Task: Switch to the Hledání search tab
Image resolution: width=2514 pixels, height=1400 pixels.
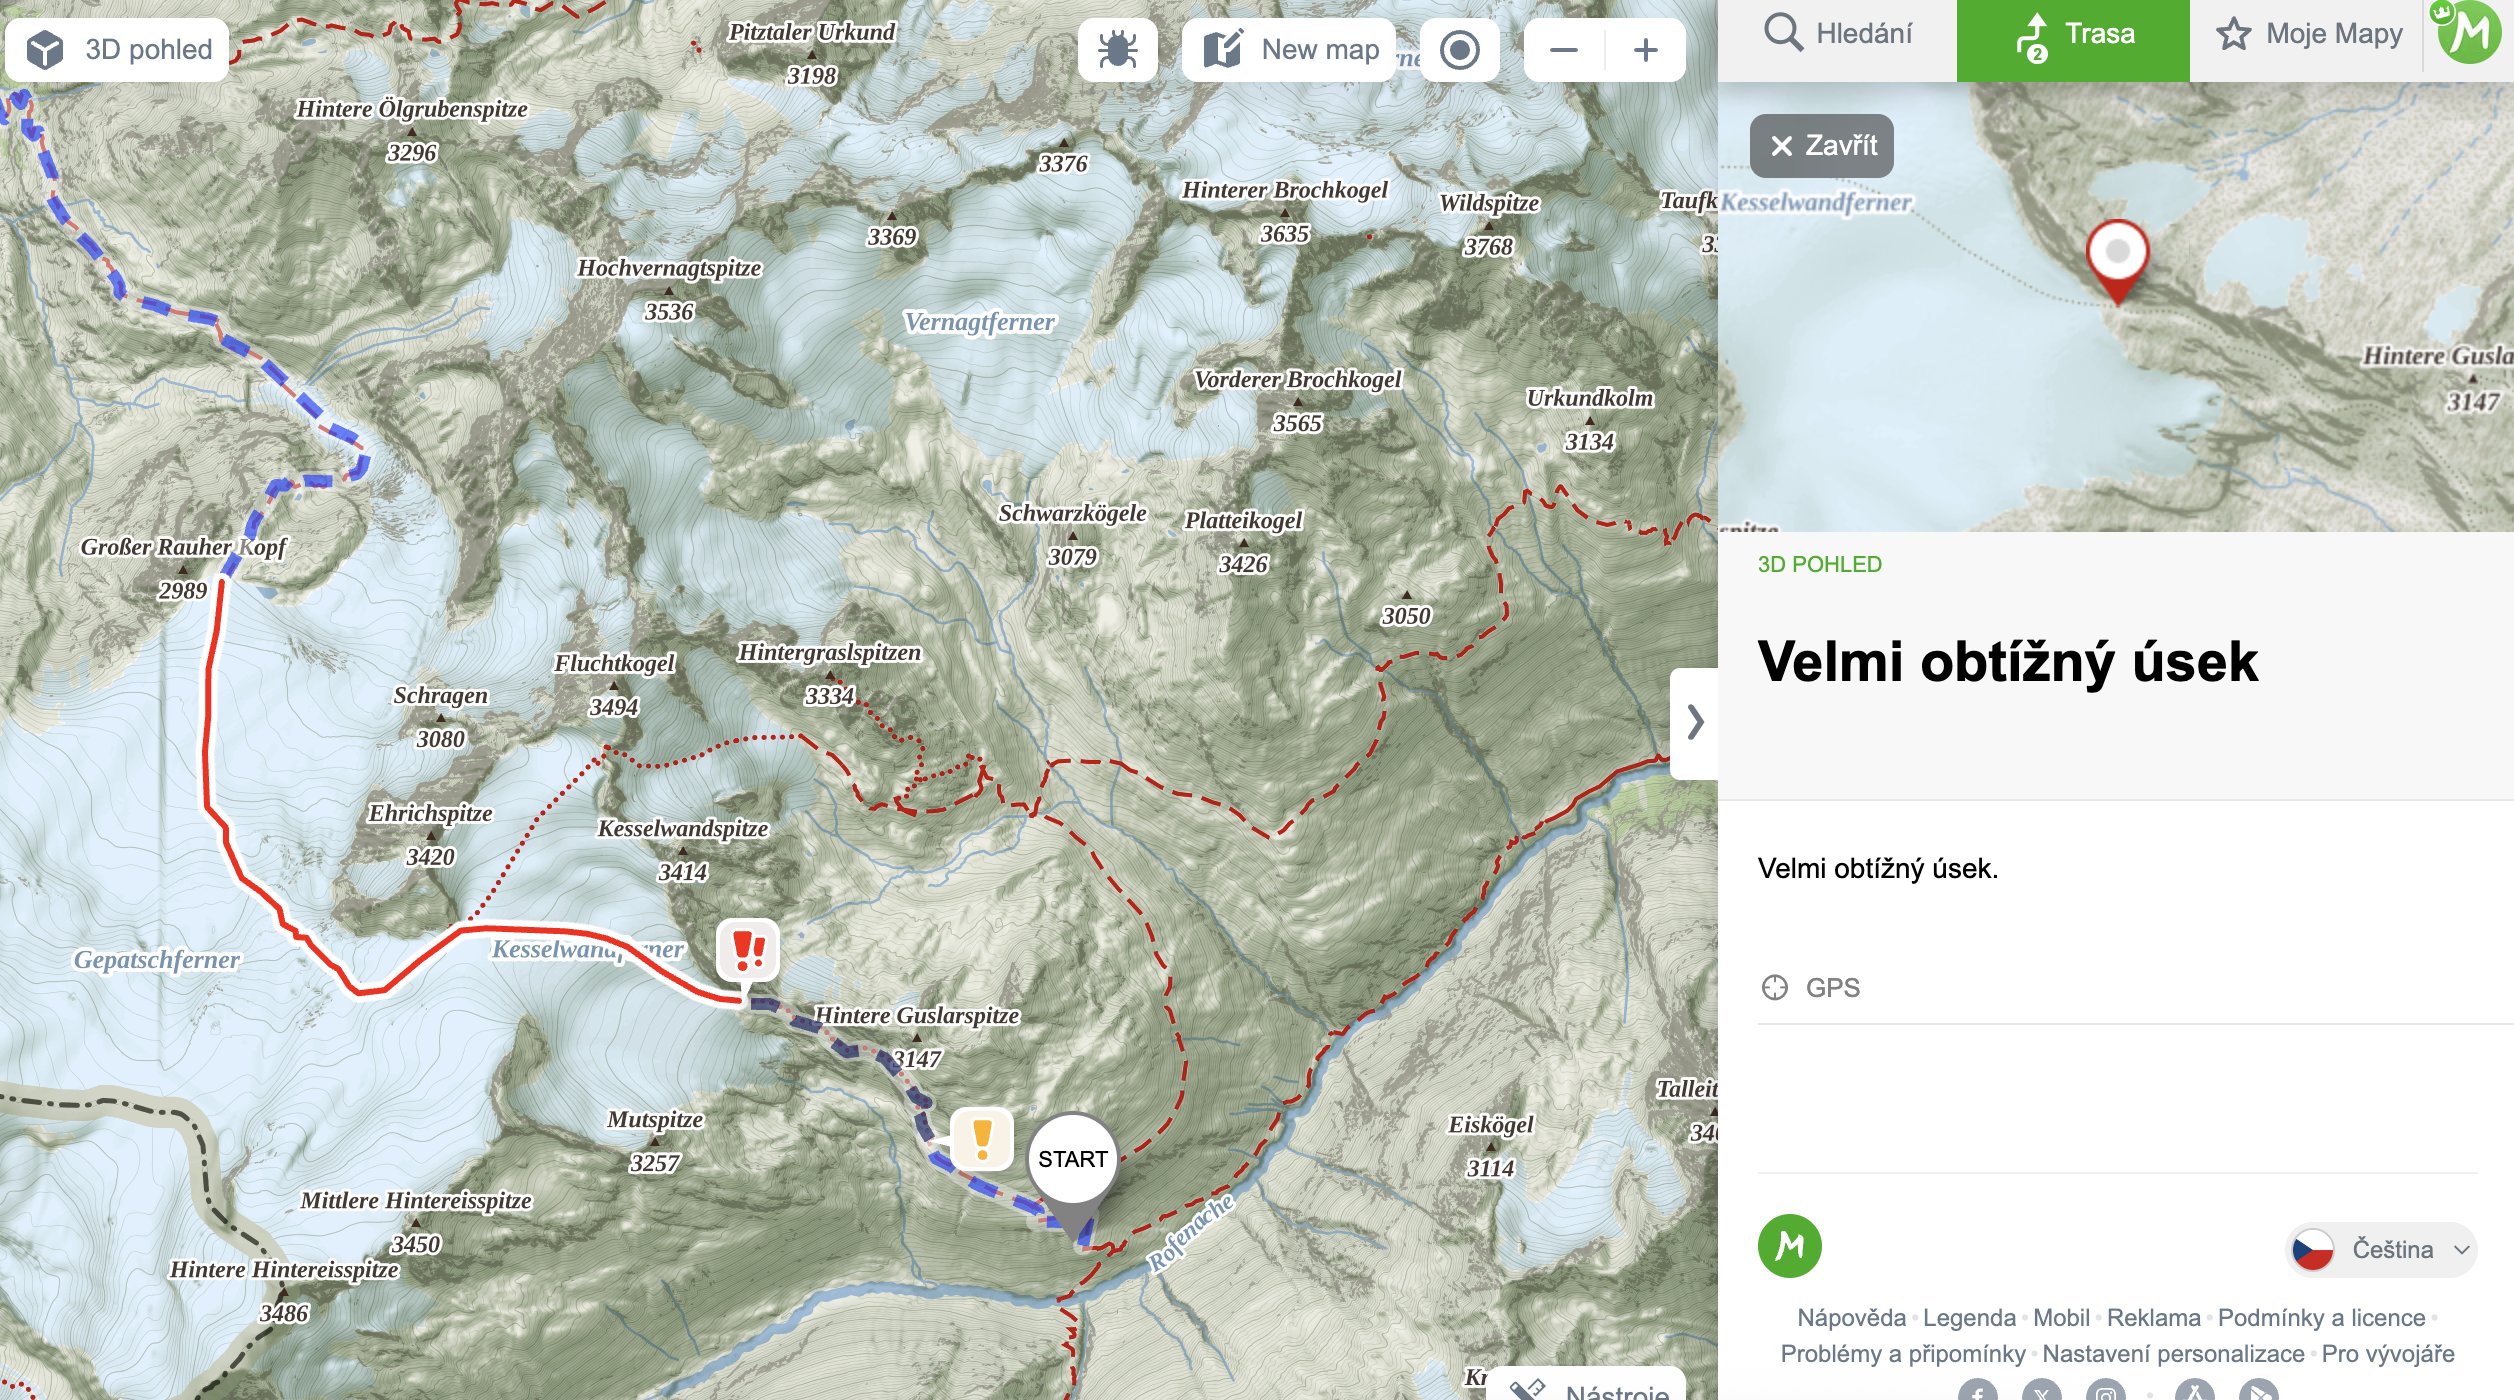Action: click(1837, 34)
